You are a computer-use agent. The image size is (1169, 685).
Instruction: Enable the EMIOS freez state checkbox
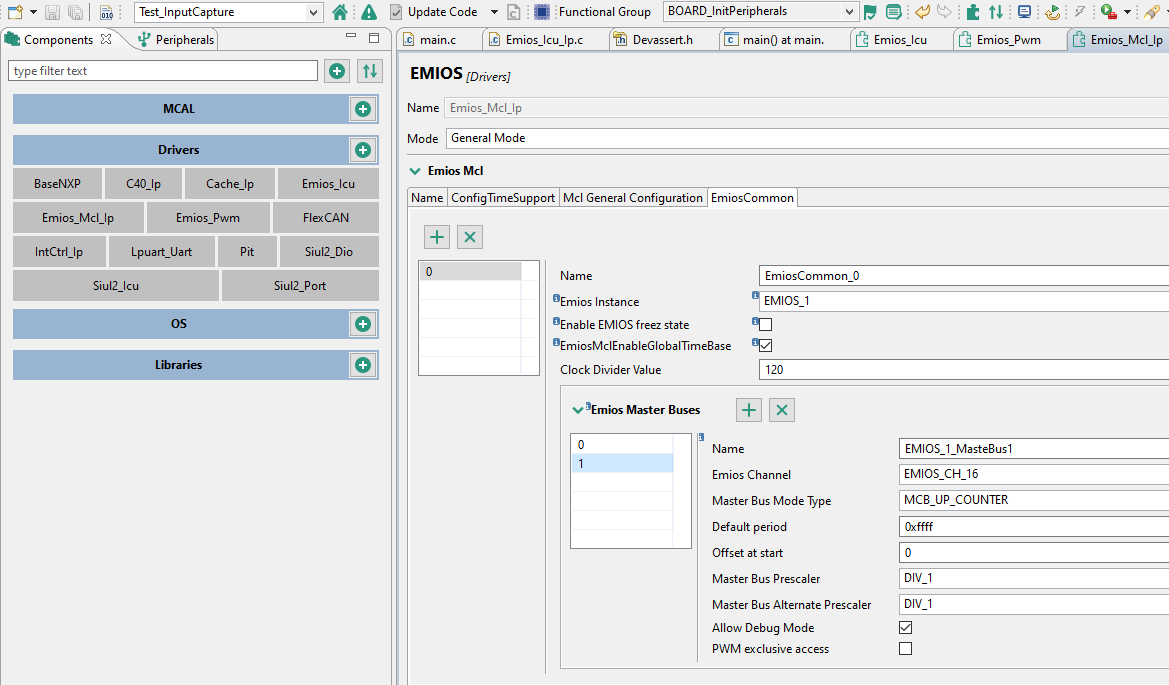(x=764, y=323)
